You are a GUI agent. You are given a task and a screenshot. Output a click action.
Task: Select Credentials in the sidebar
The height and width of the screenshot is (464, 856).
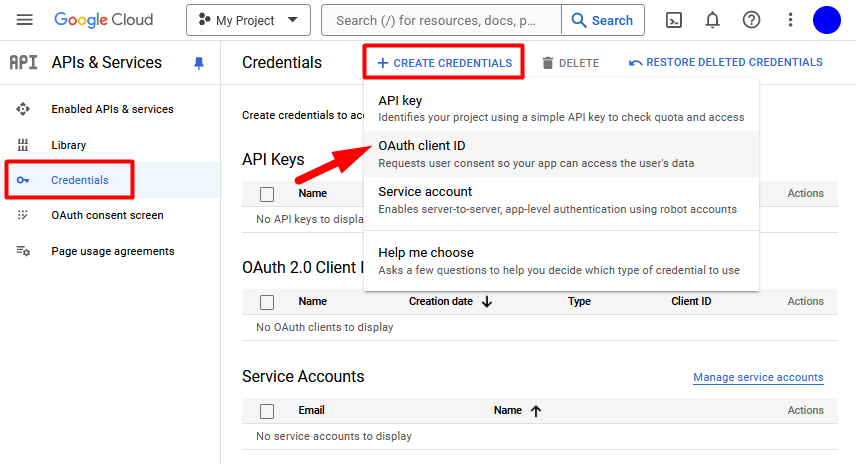pos(80,180)
